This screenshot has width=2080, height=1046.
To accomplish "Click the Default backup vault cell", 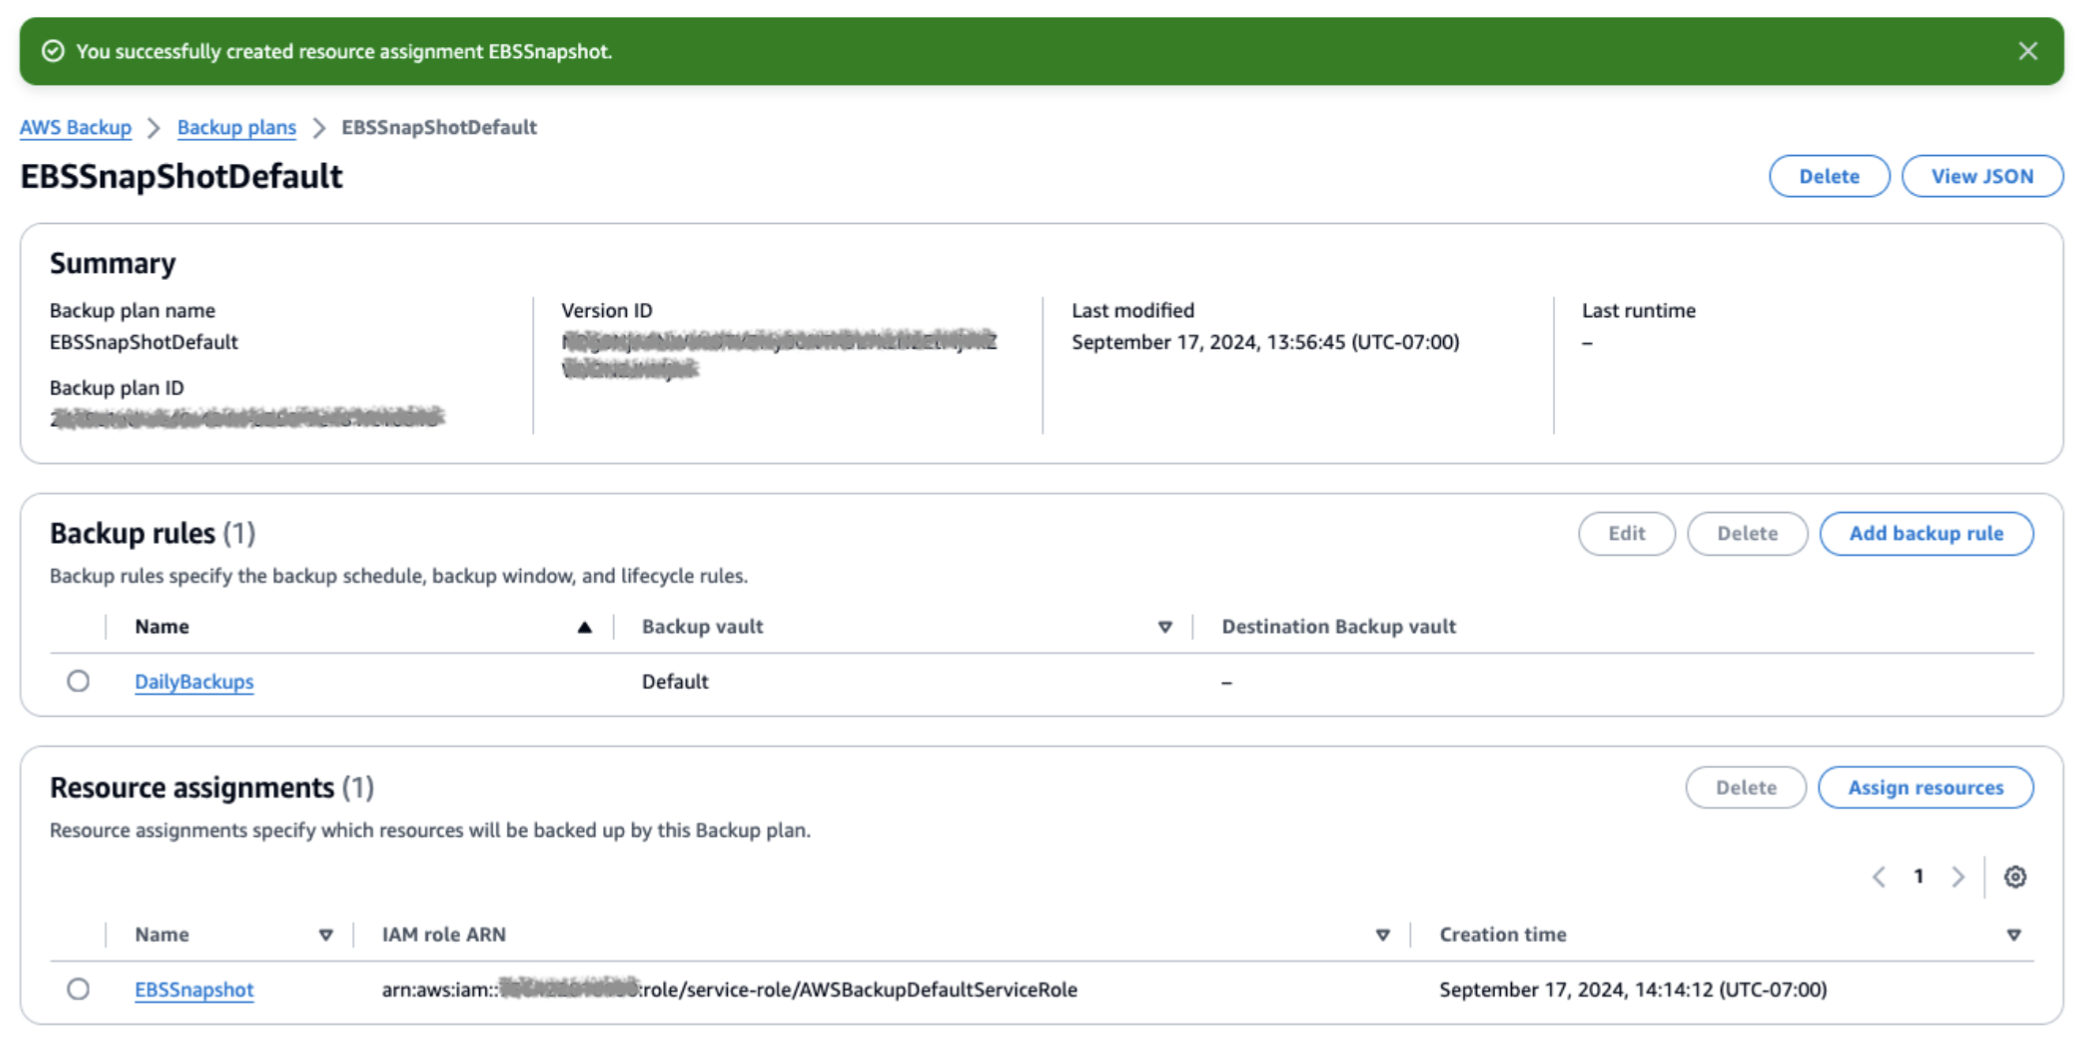I will (x=675, y=681).
